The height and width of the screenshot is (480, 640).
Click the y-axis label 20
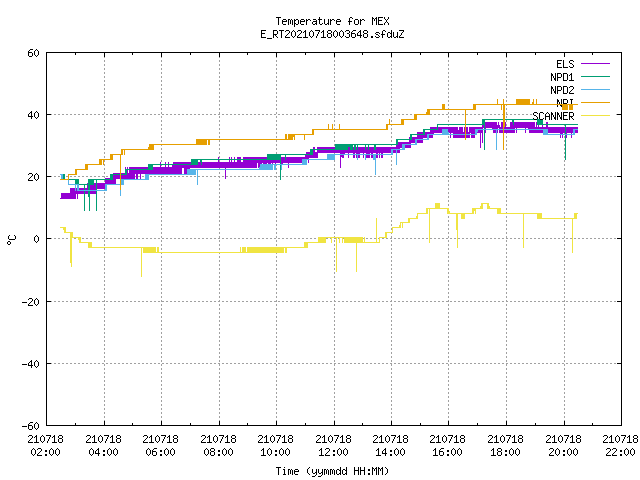33,177
